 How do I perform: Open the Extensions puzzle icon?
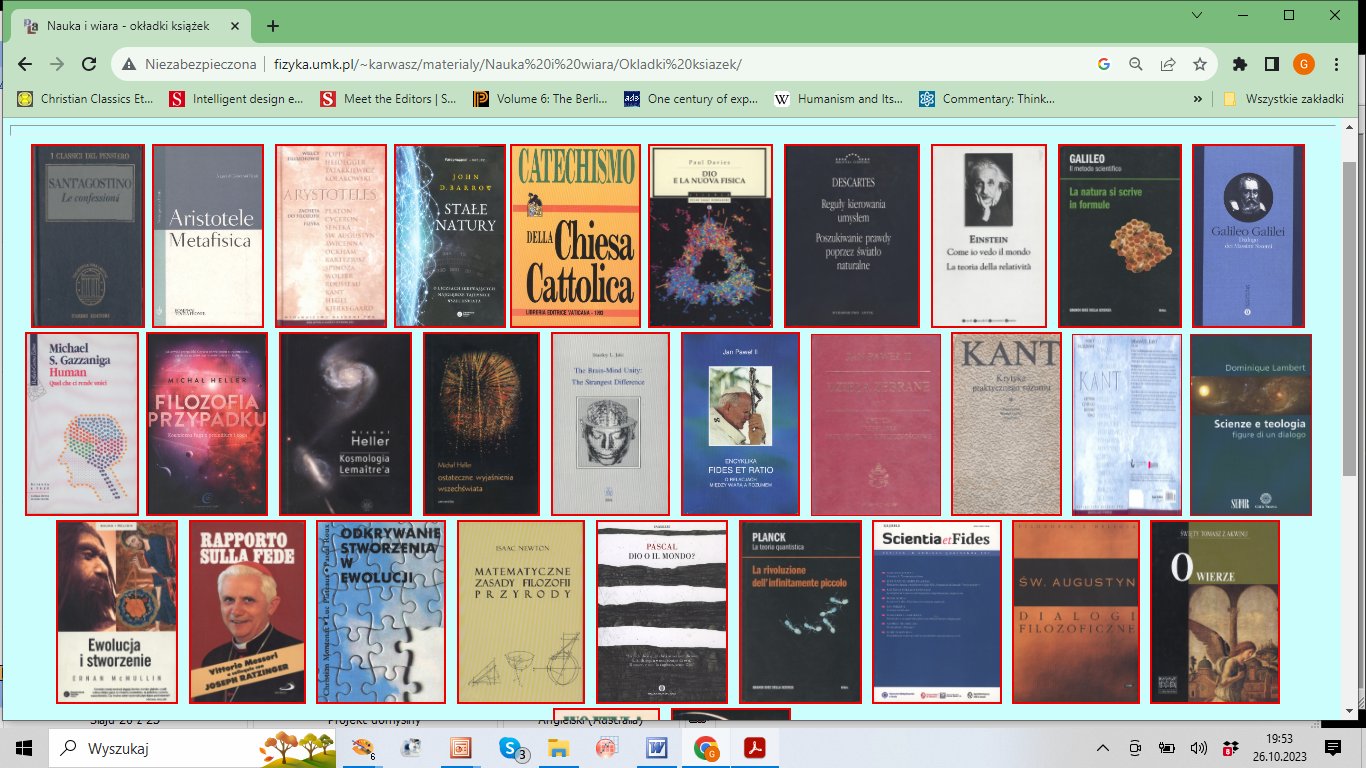coord(1240,64)
